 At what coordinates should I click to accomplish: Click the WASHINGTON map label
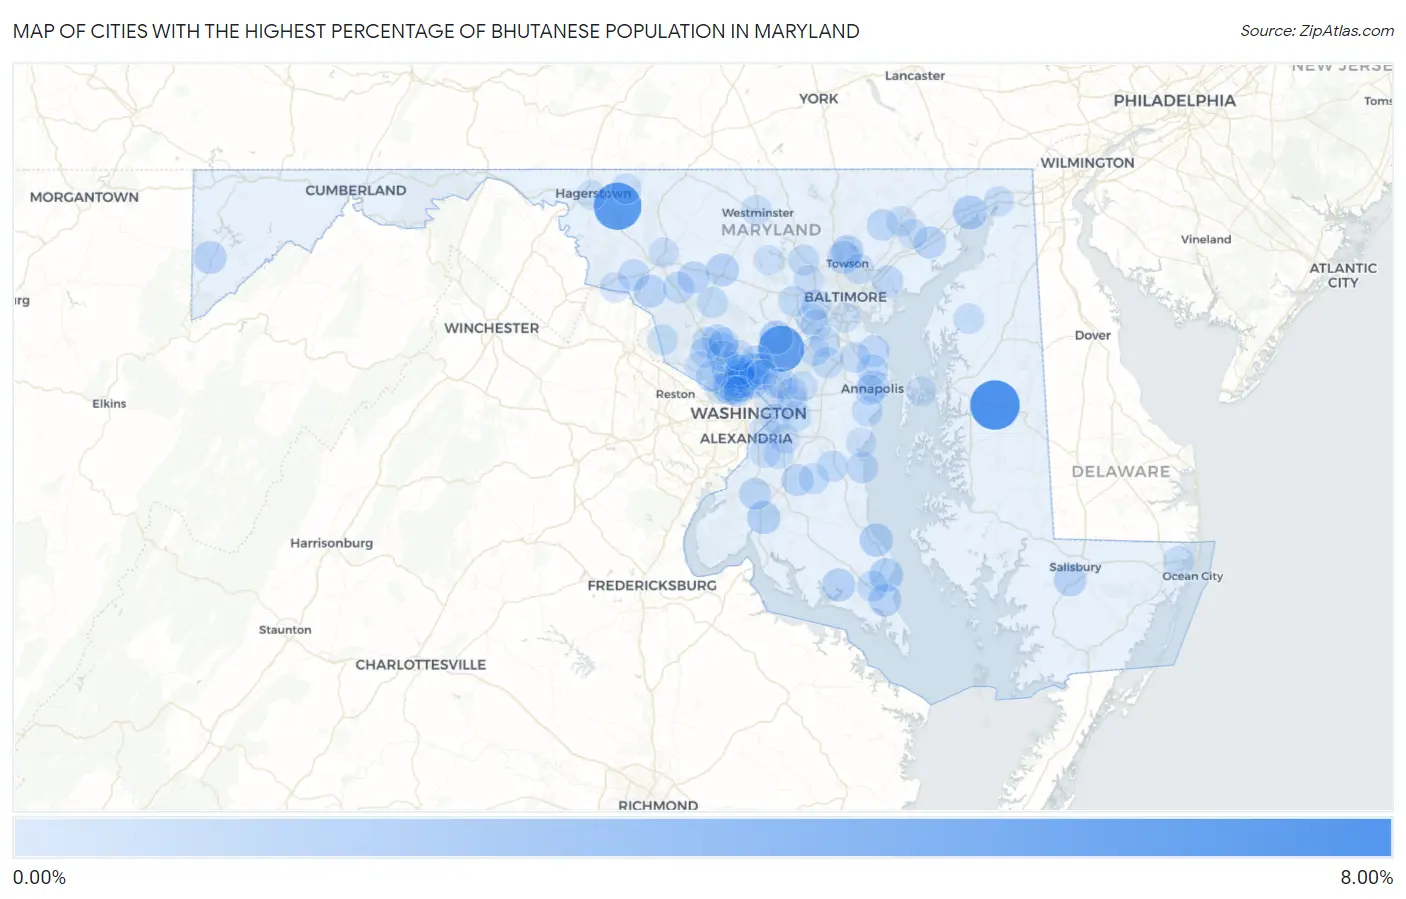click(x=748, y=413)
